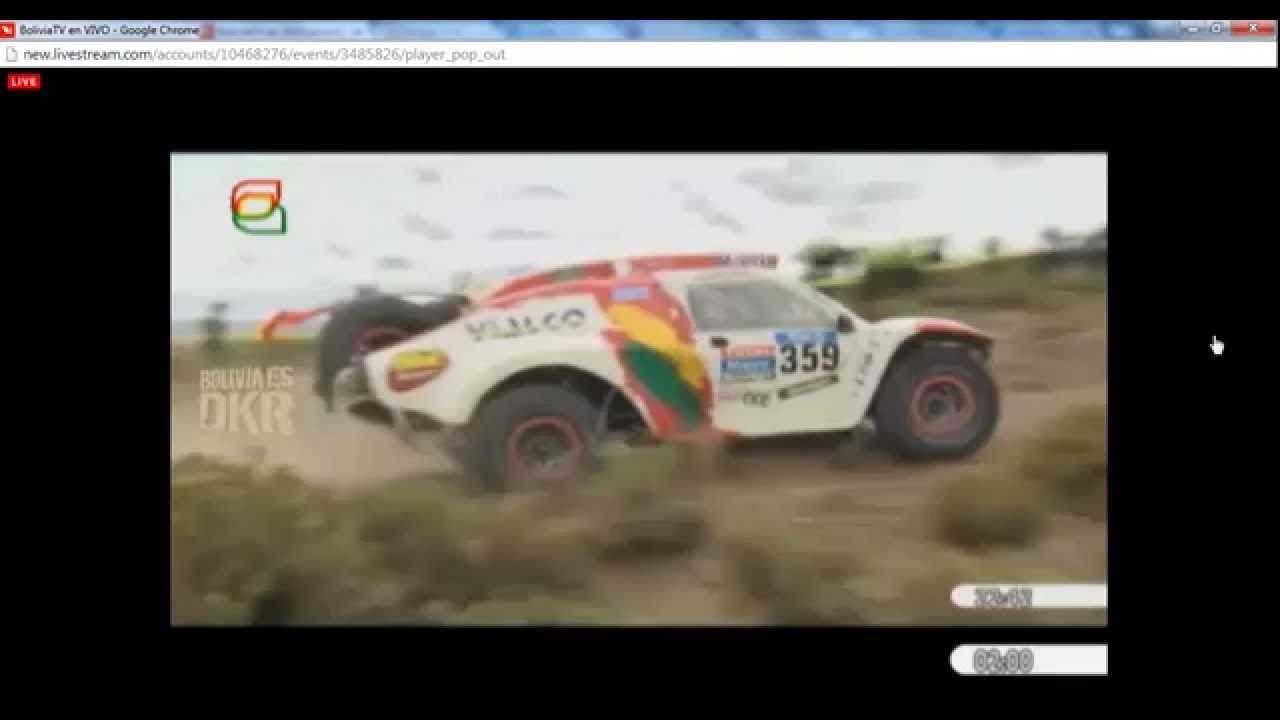
Task: Click the Livestream favicon in the title bar
Action: (x=8, y=30)
